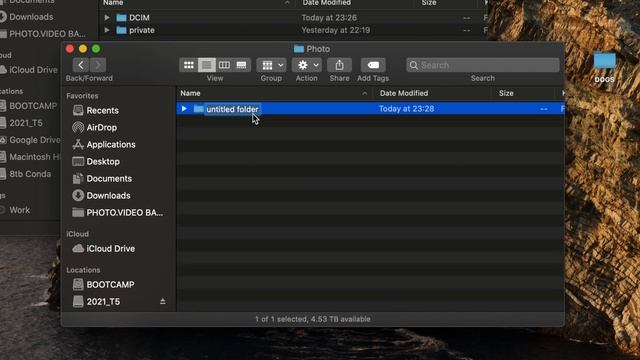
Task: Open iCloud Drive in Photo window sidebar
Action: (x=110, y=249)
